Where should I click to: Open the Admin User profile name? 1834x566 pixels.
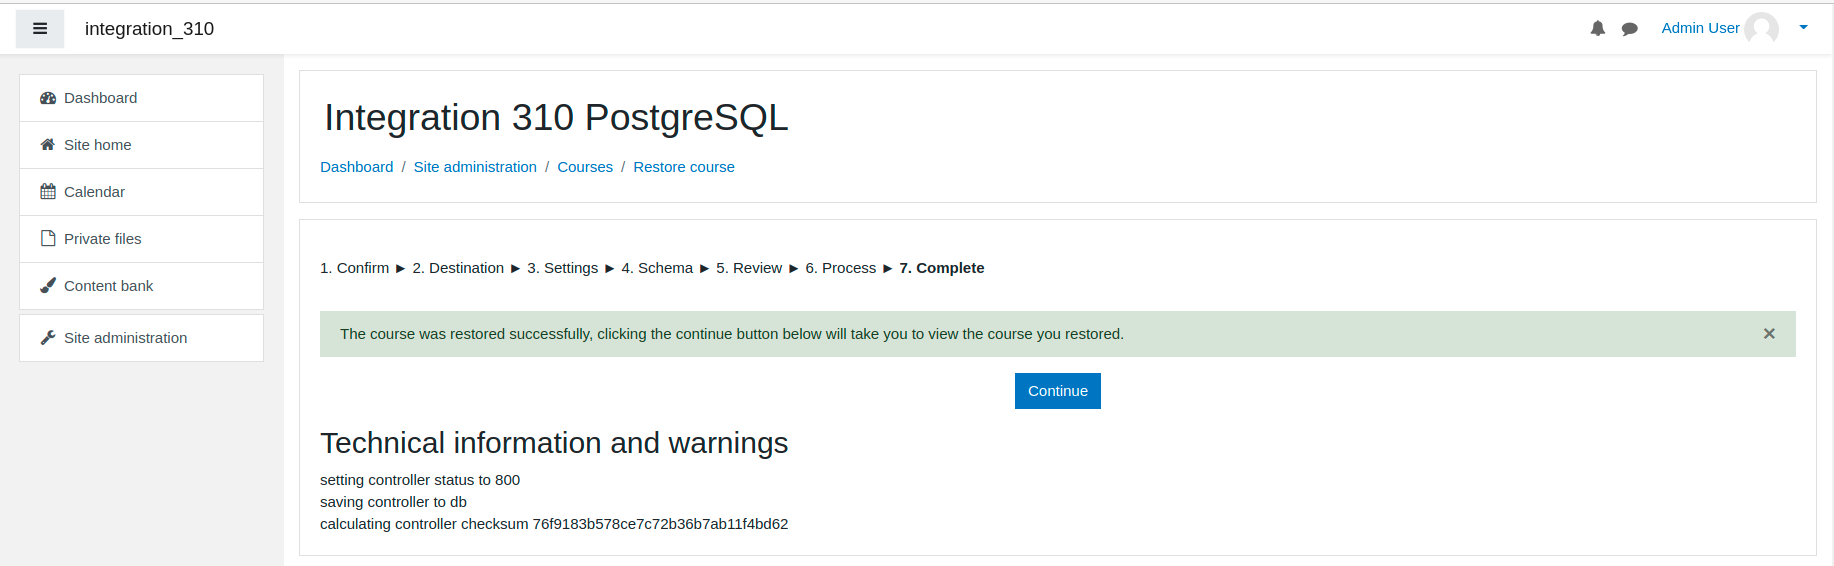coord(1700,28)
